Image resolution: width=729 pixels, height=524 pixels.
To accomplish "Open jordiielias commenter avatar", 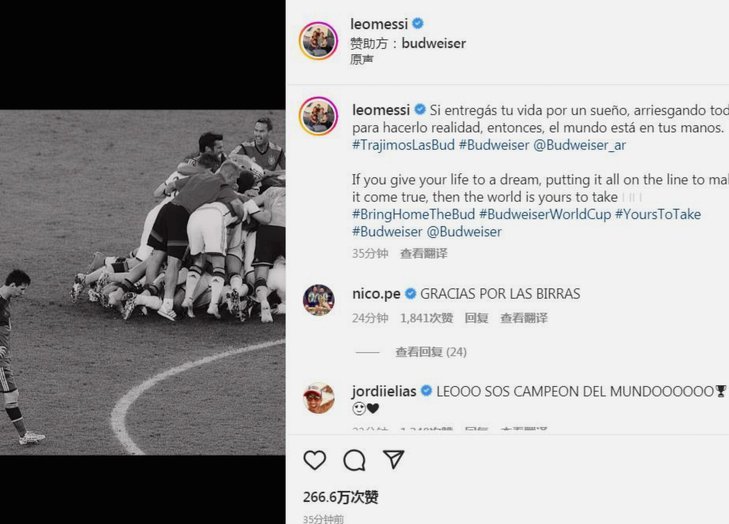I will (318, 398).
